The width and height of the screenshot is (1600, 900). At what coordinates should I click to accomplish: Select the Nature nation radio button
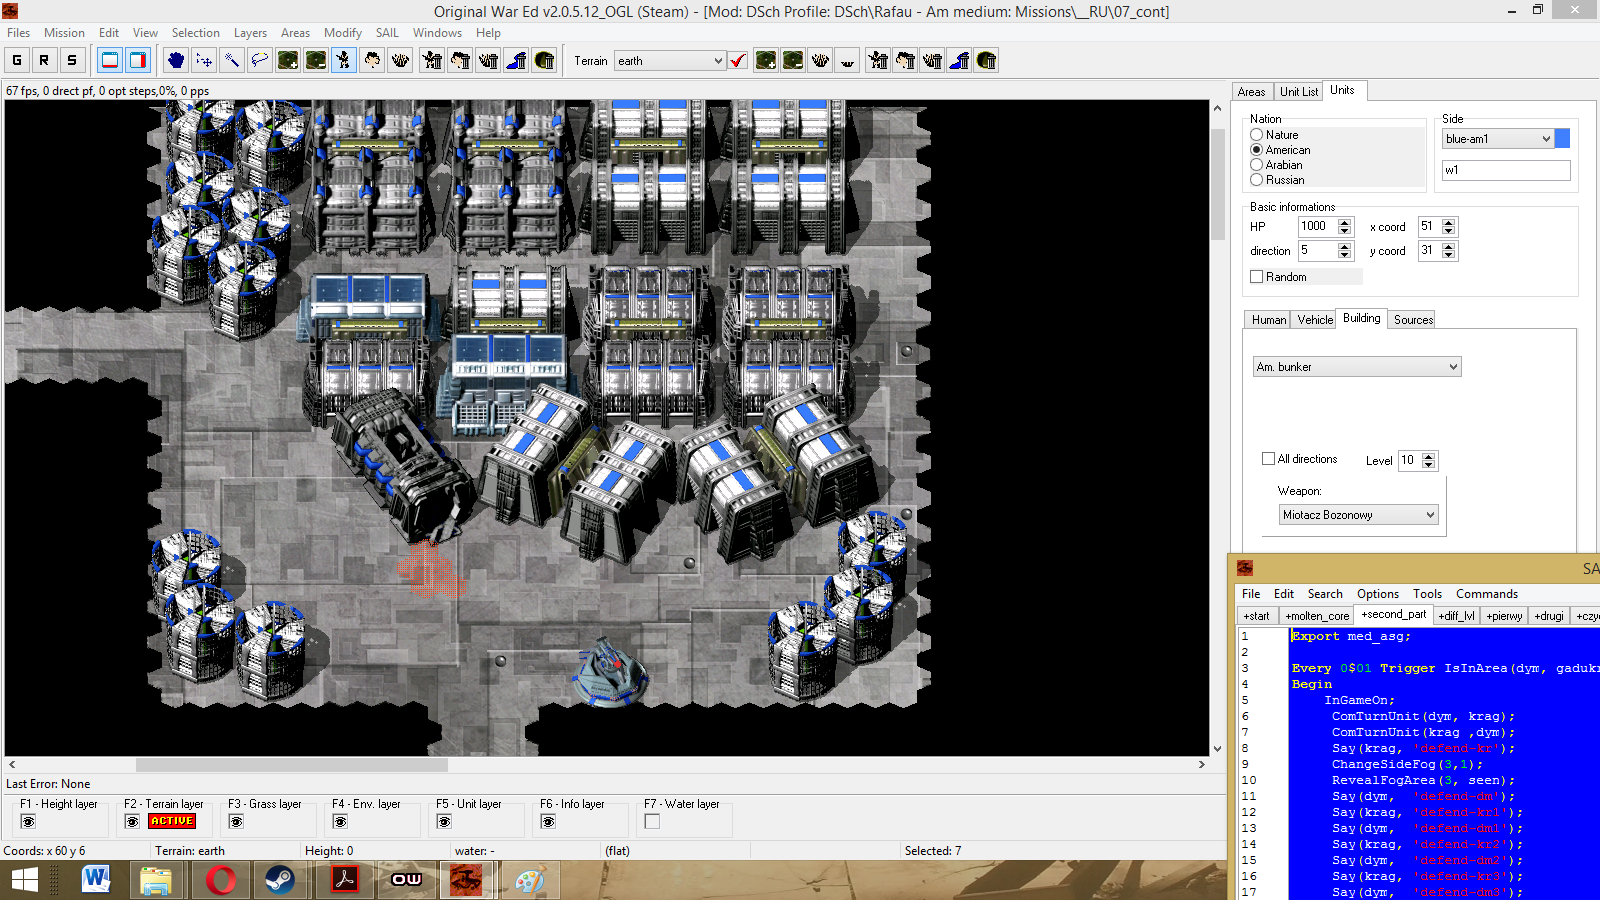tap(1256, 135)
